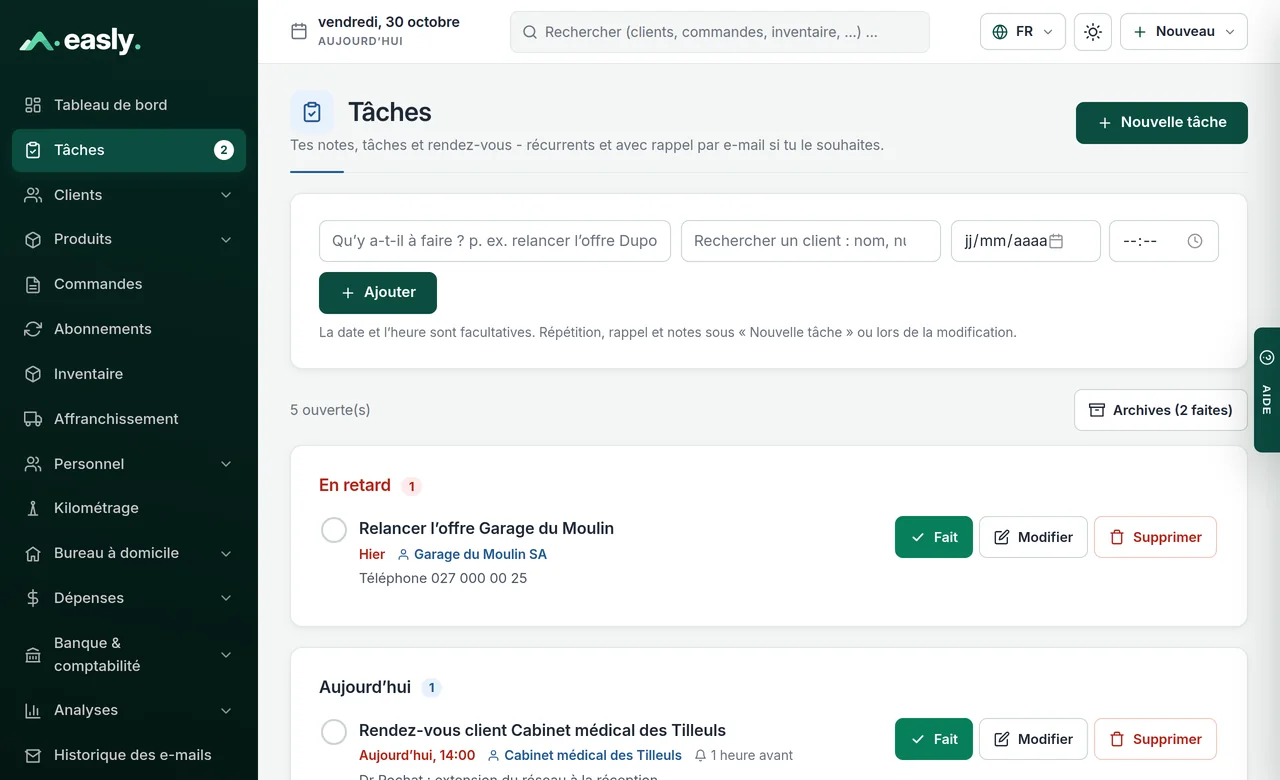This screenshot has width=1280, height=780.
Task: Click the 'Aujourd'hui, 14:00' due time
Action: (x=417, y=755)
